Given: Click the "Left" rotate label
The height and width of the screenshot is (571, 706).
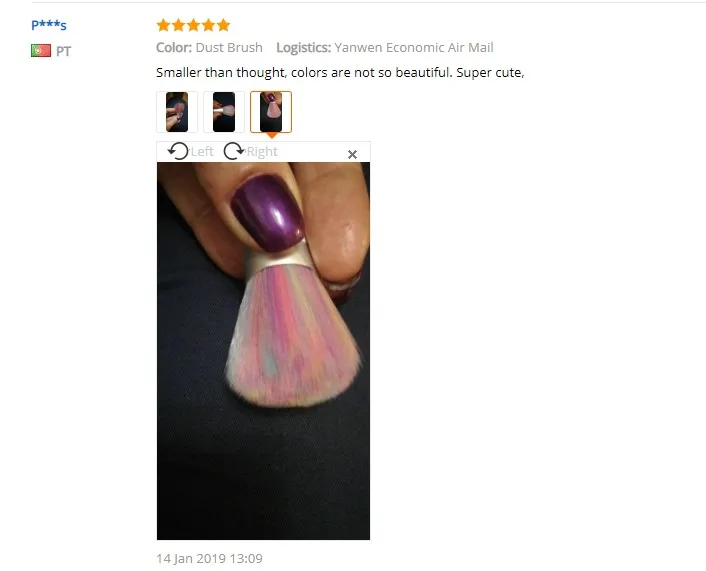Looking at the screenshot, I should (x=202, y=152).
